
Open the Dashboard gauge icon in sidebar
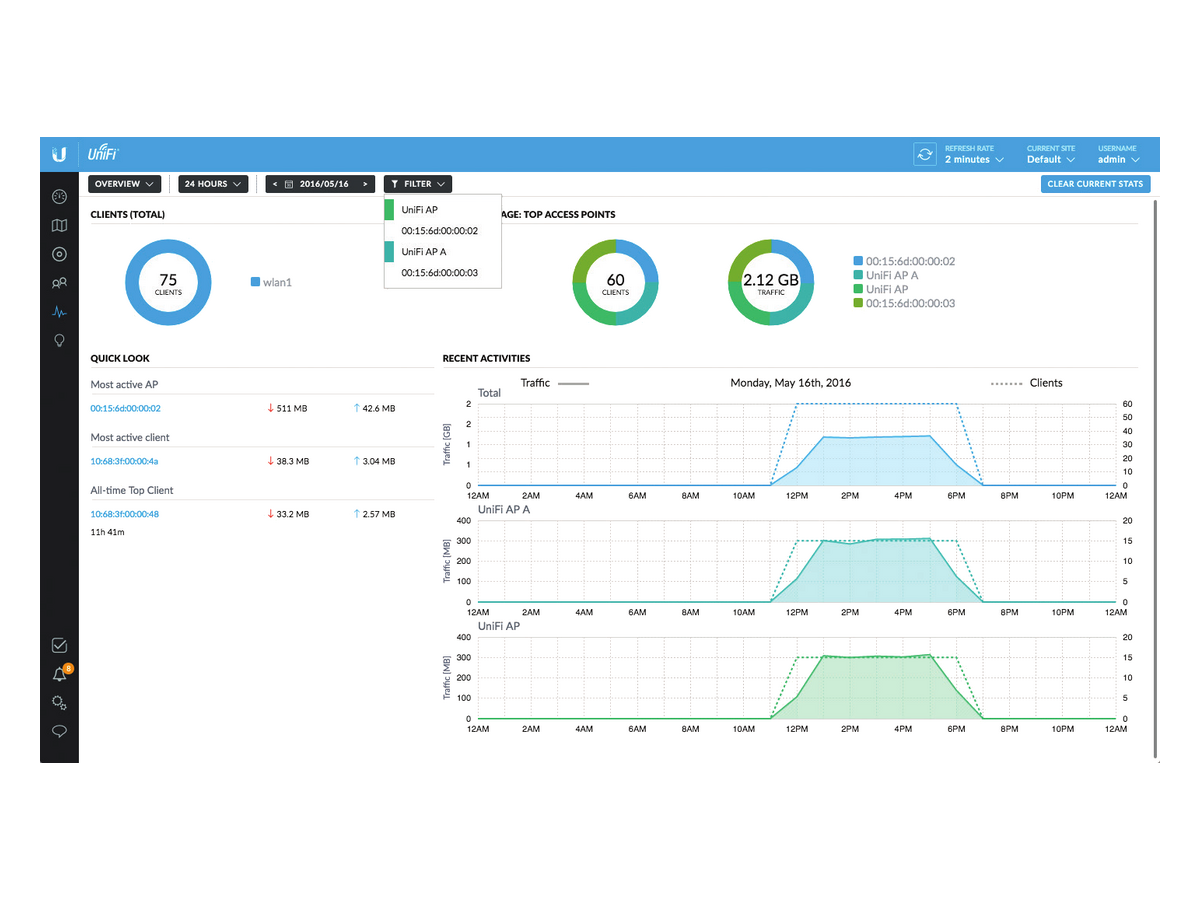point(59,196)
